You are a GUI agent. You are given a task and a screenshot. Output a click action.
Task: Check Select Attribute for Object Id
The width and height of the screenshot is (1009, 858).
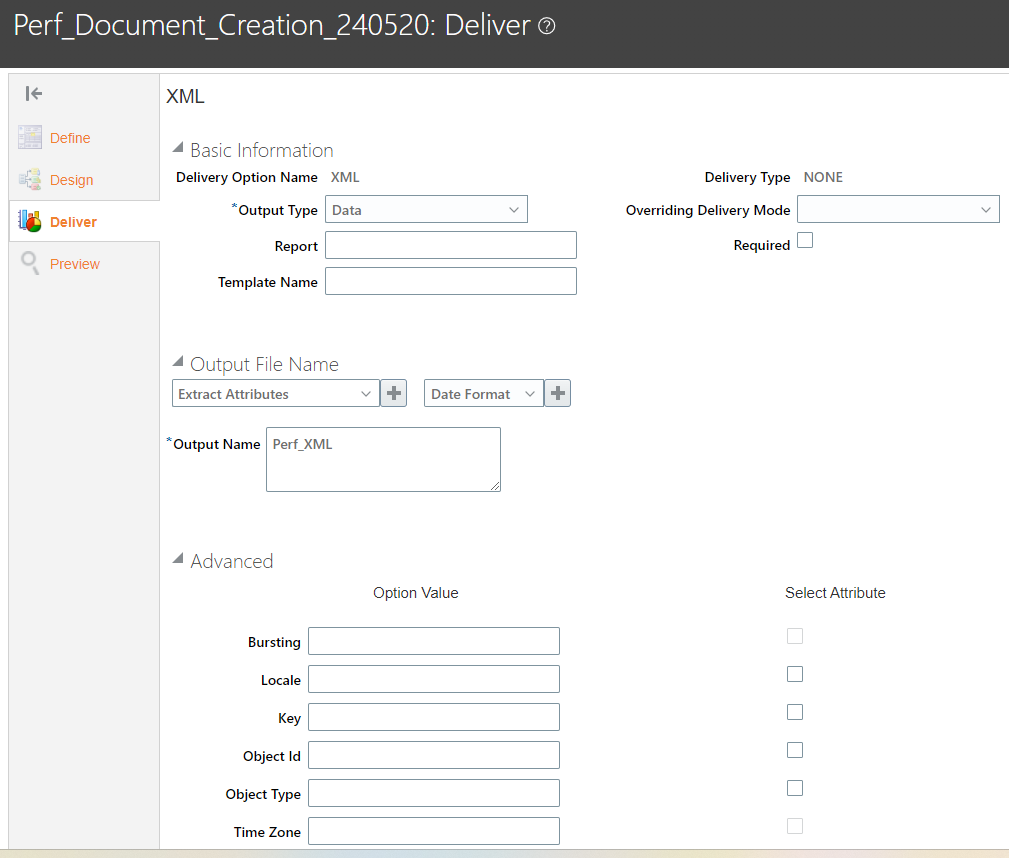click(795, 750)
